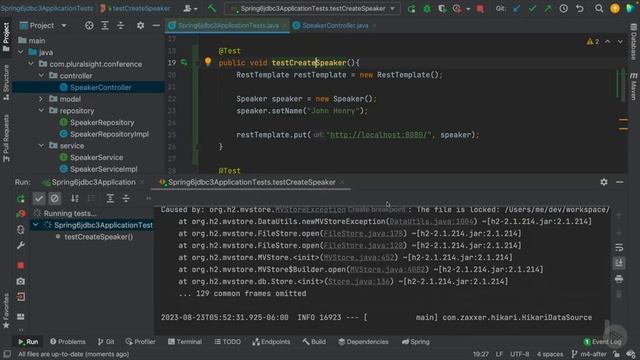Toggle show ignored tests button
This screenshot has width=640, height=360.
click(x=55, y=198)
